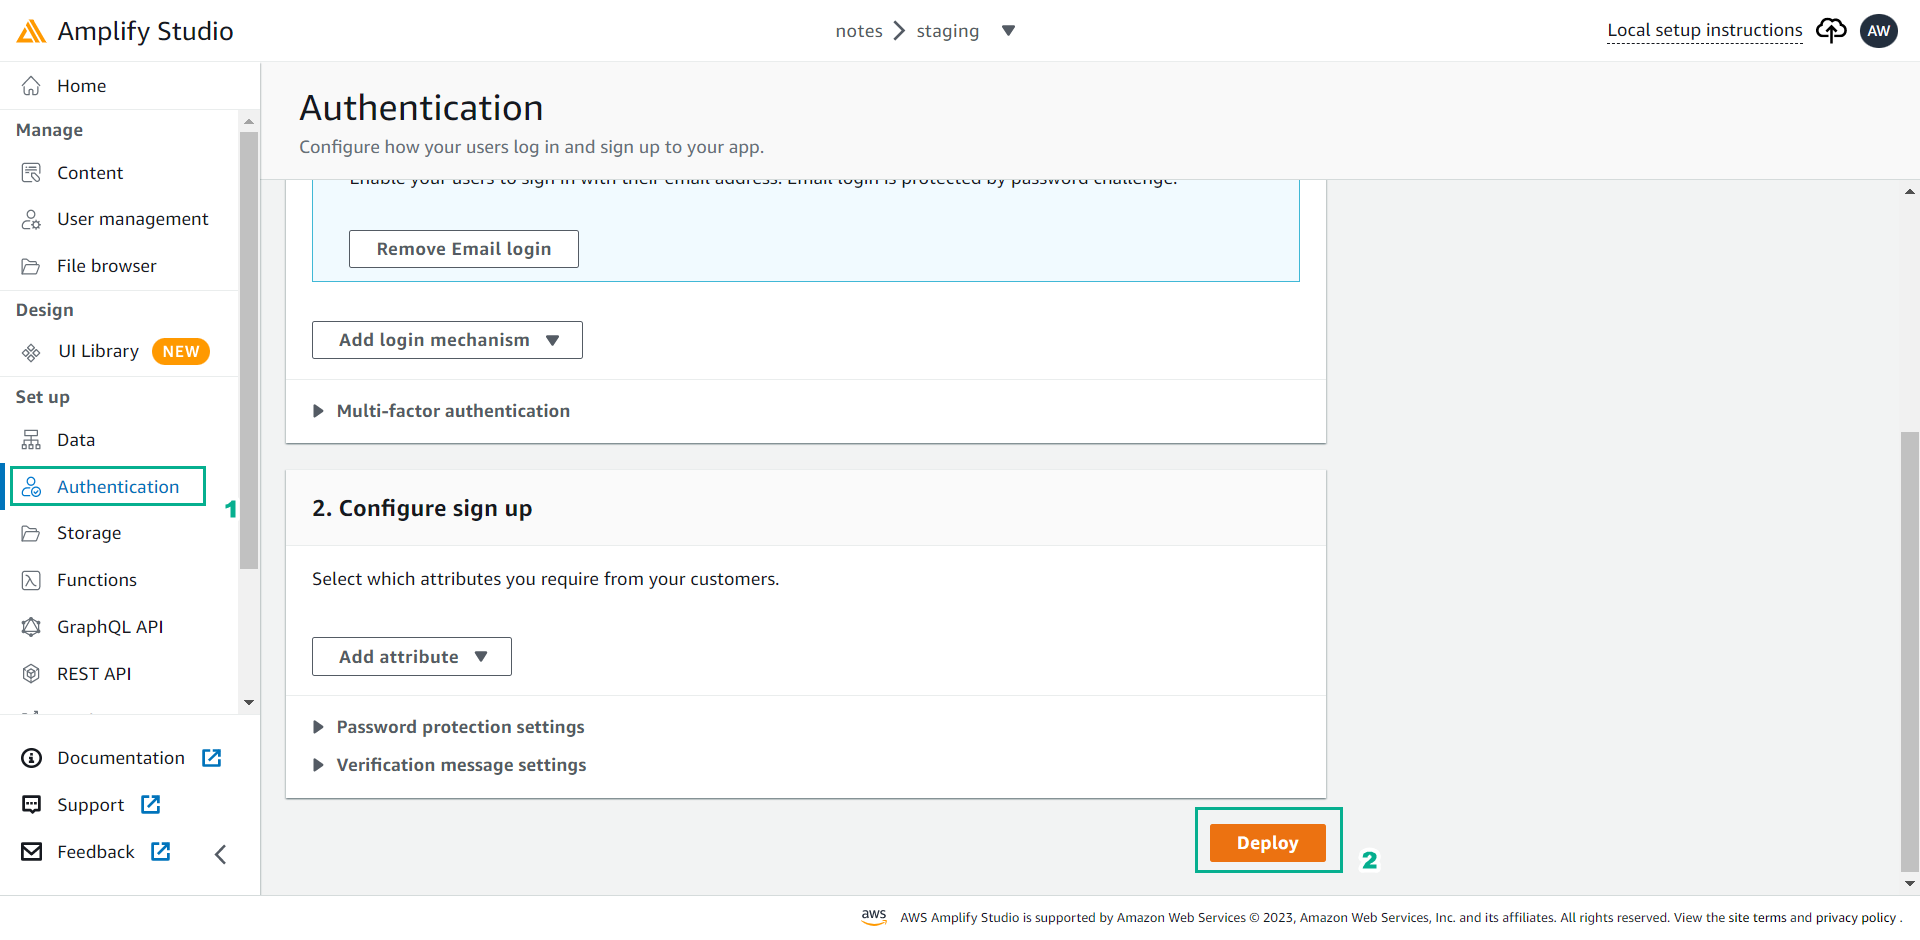
Task: Click the Data icon in sidebar
Action: [x=31, y=440]
